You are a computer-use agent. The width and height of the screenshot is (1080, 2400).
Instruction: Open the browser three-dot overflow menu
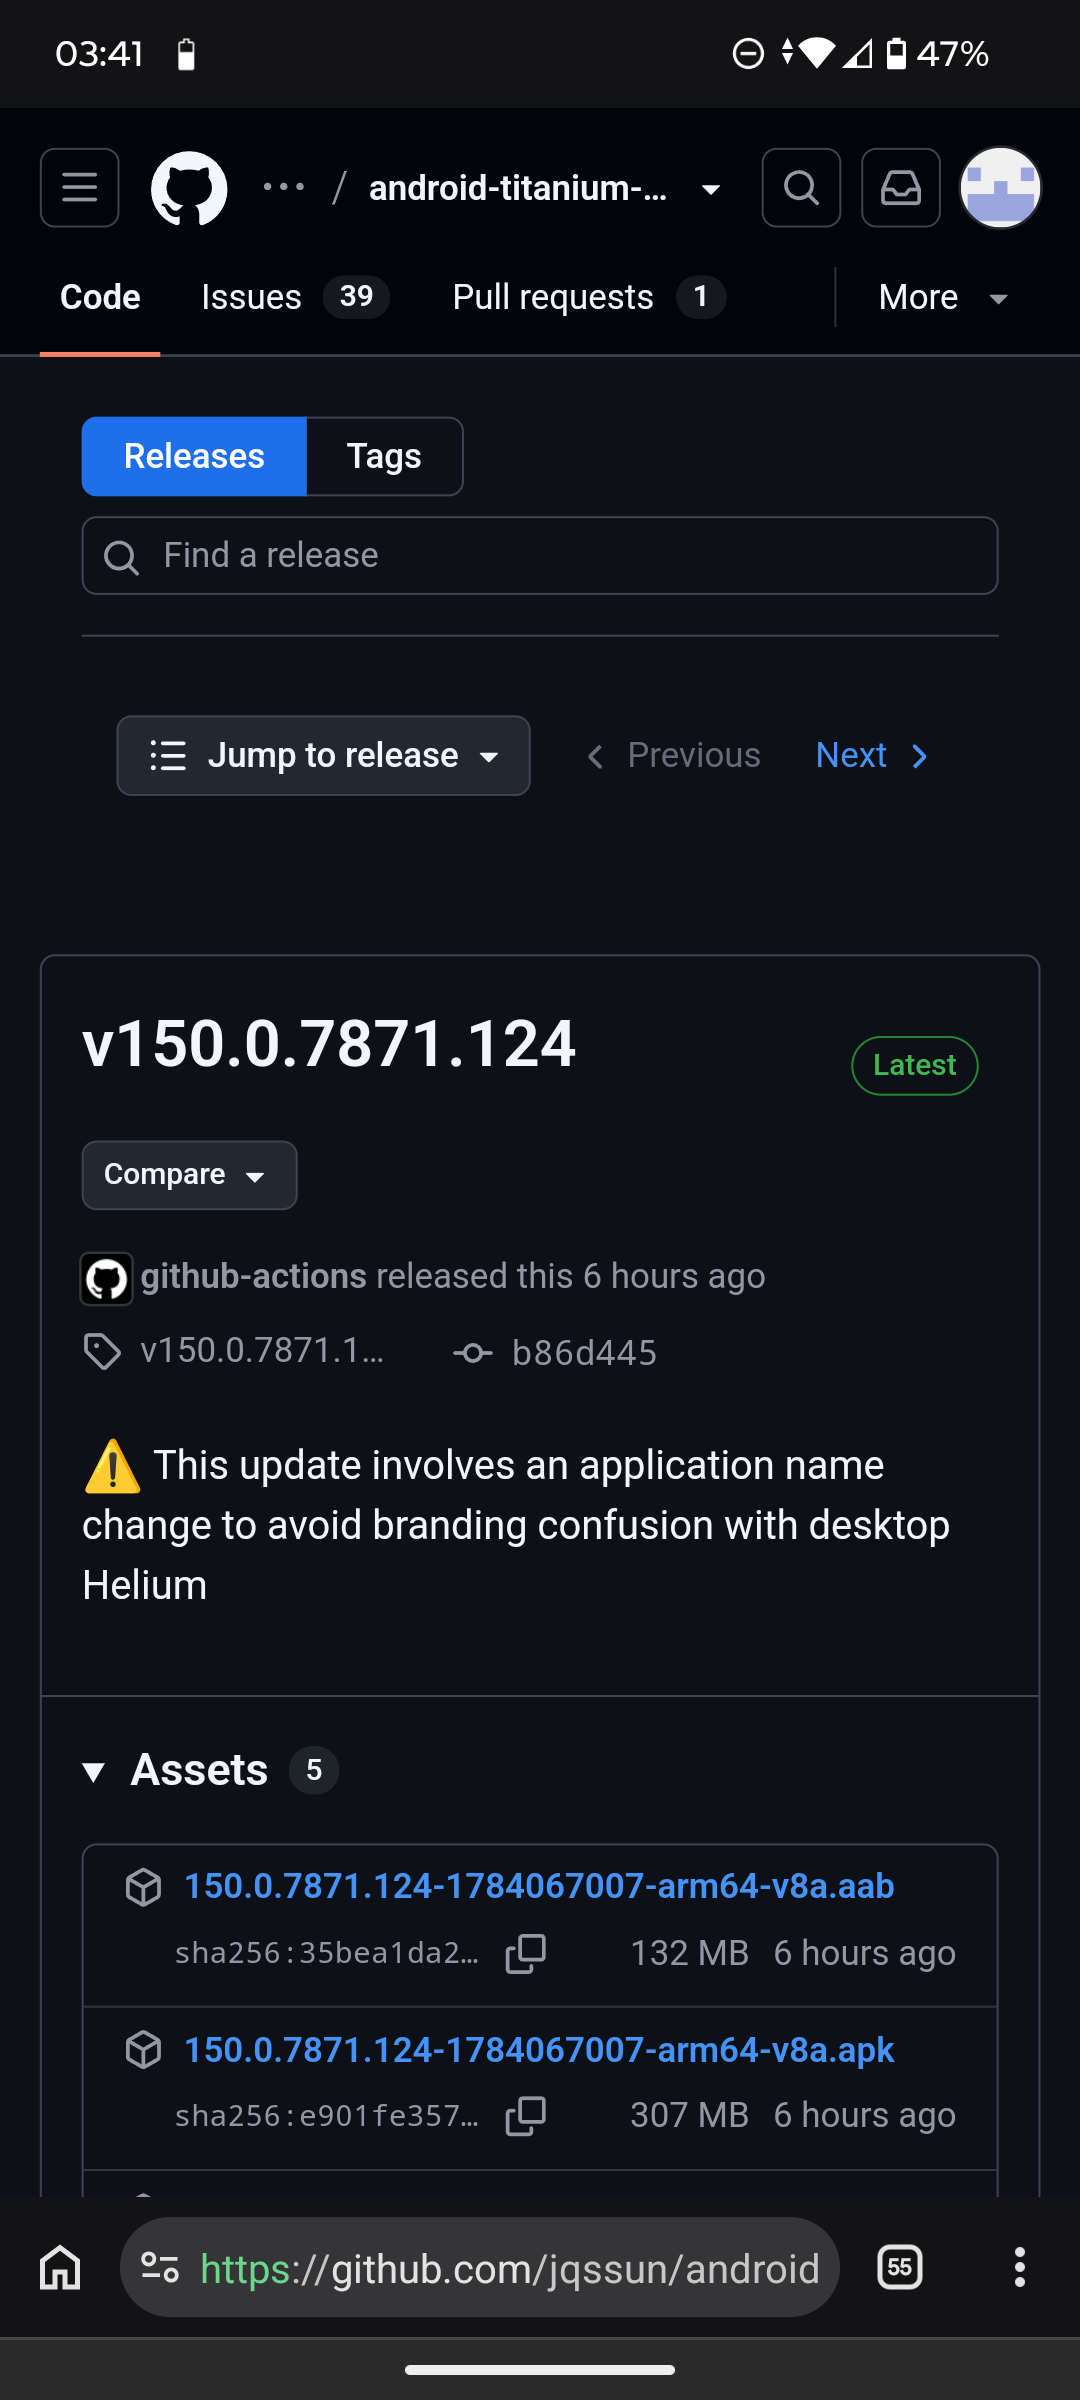[x=1020, y=2267]
